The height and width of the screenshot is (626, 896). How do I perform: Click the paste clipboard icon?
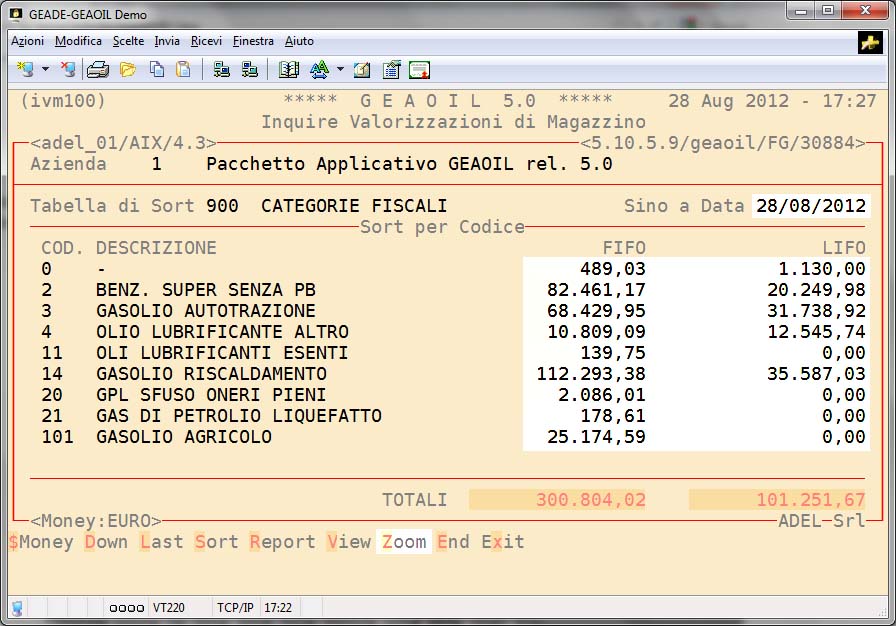pos(183,69)
